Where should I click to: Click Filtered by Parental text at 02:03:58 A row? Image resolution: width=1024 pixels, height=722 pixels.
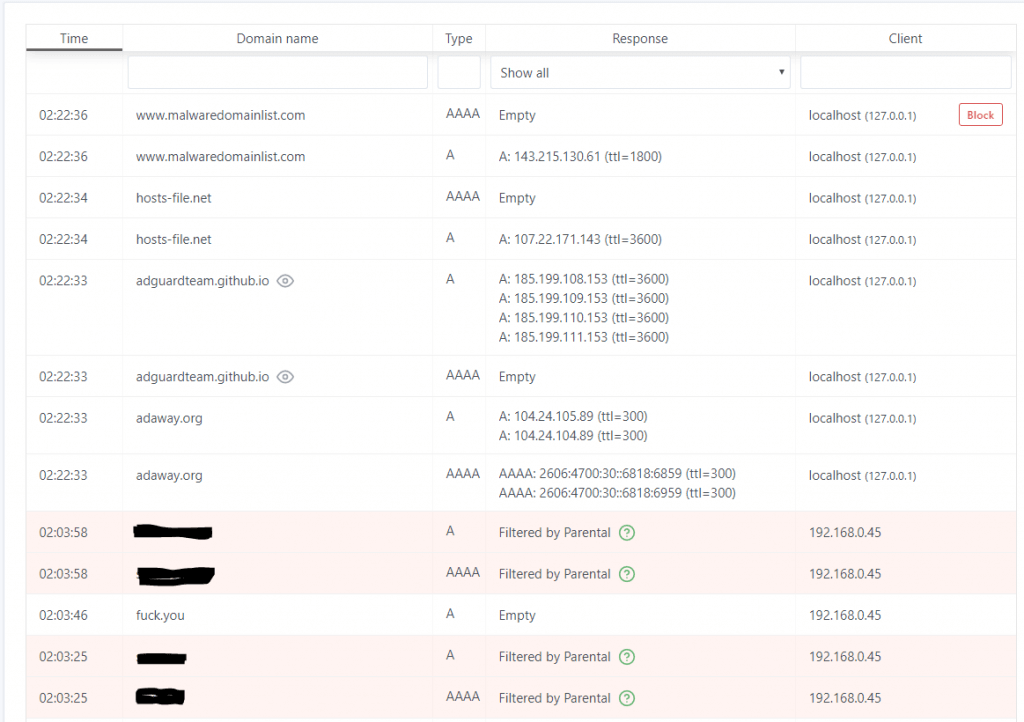point(554,533)
